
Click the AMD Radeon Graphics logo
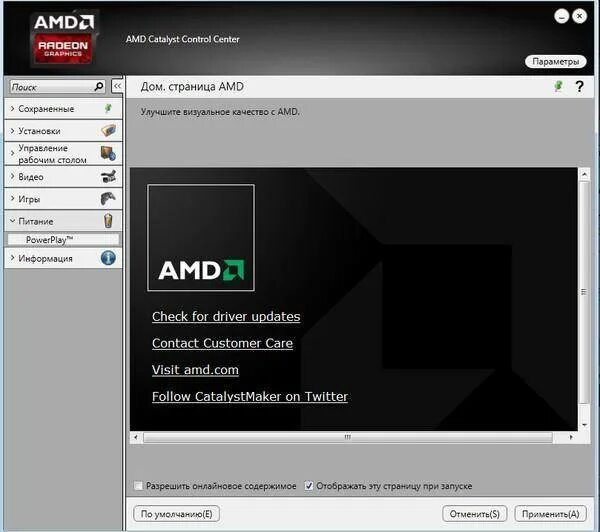point(64,39)
